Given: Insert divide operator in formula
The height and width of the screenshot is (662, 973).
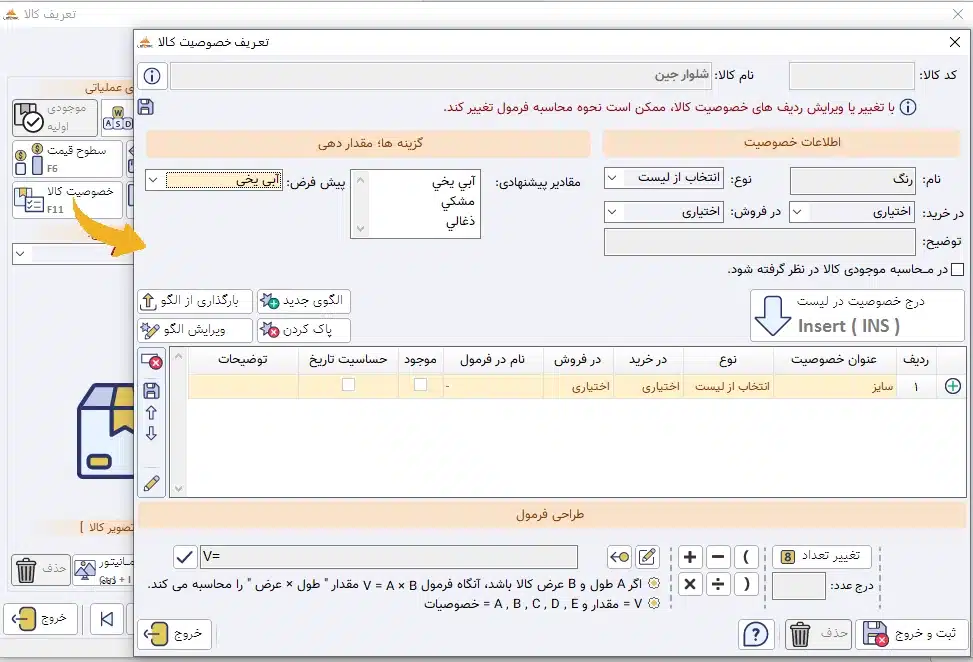Looking at the screenshot, I should [718, 584].
